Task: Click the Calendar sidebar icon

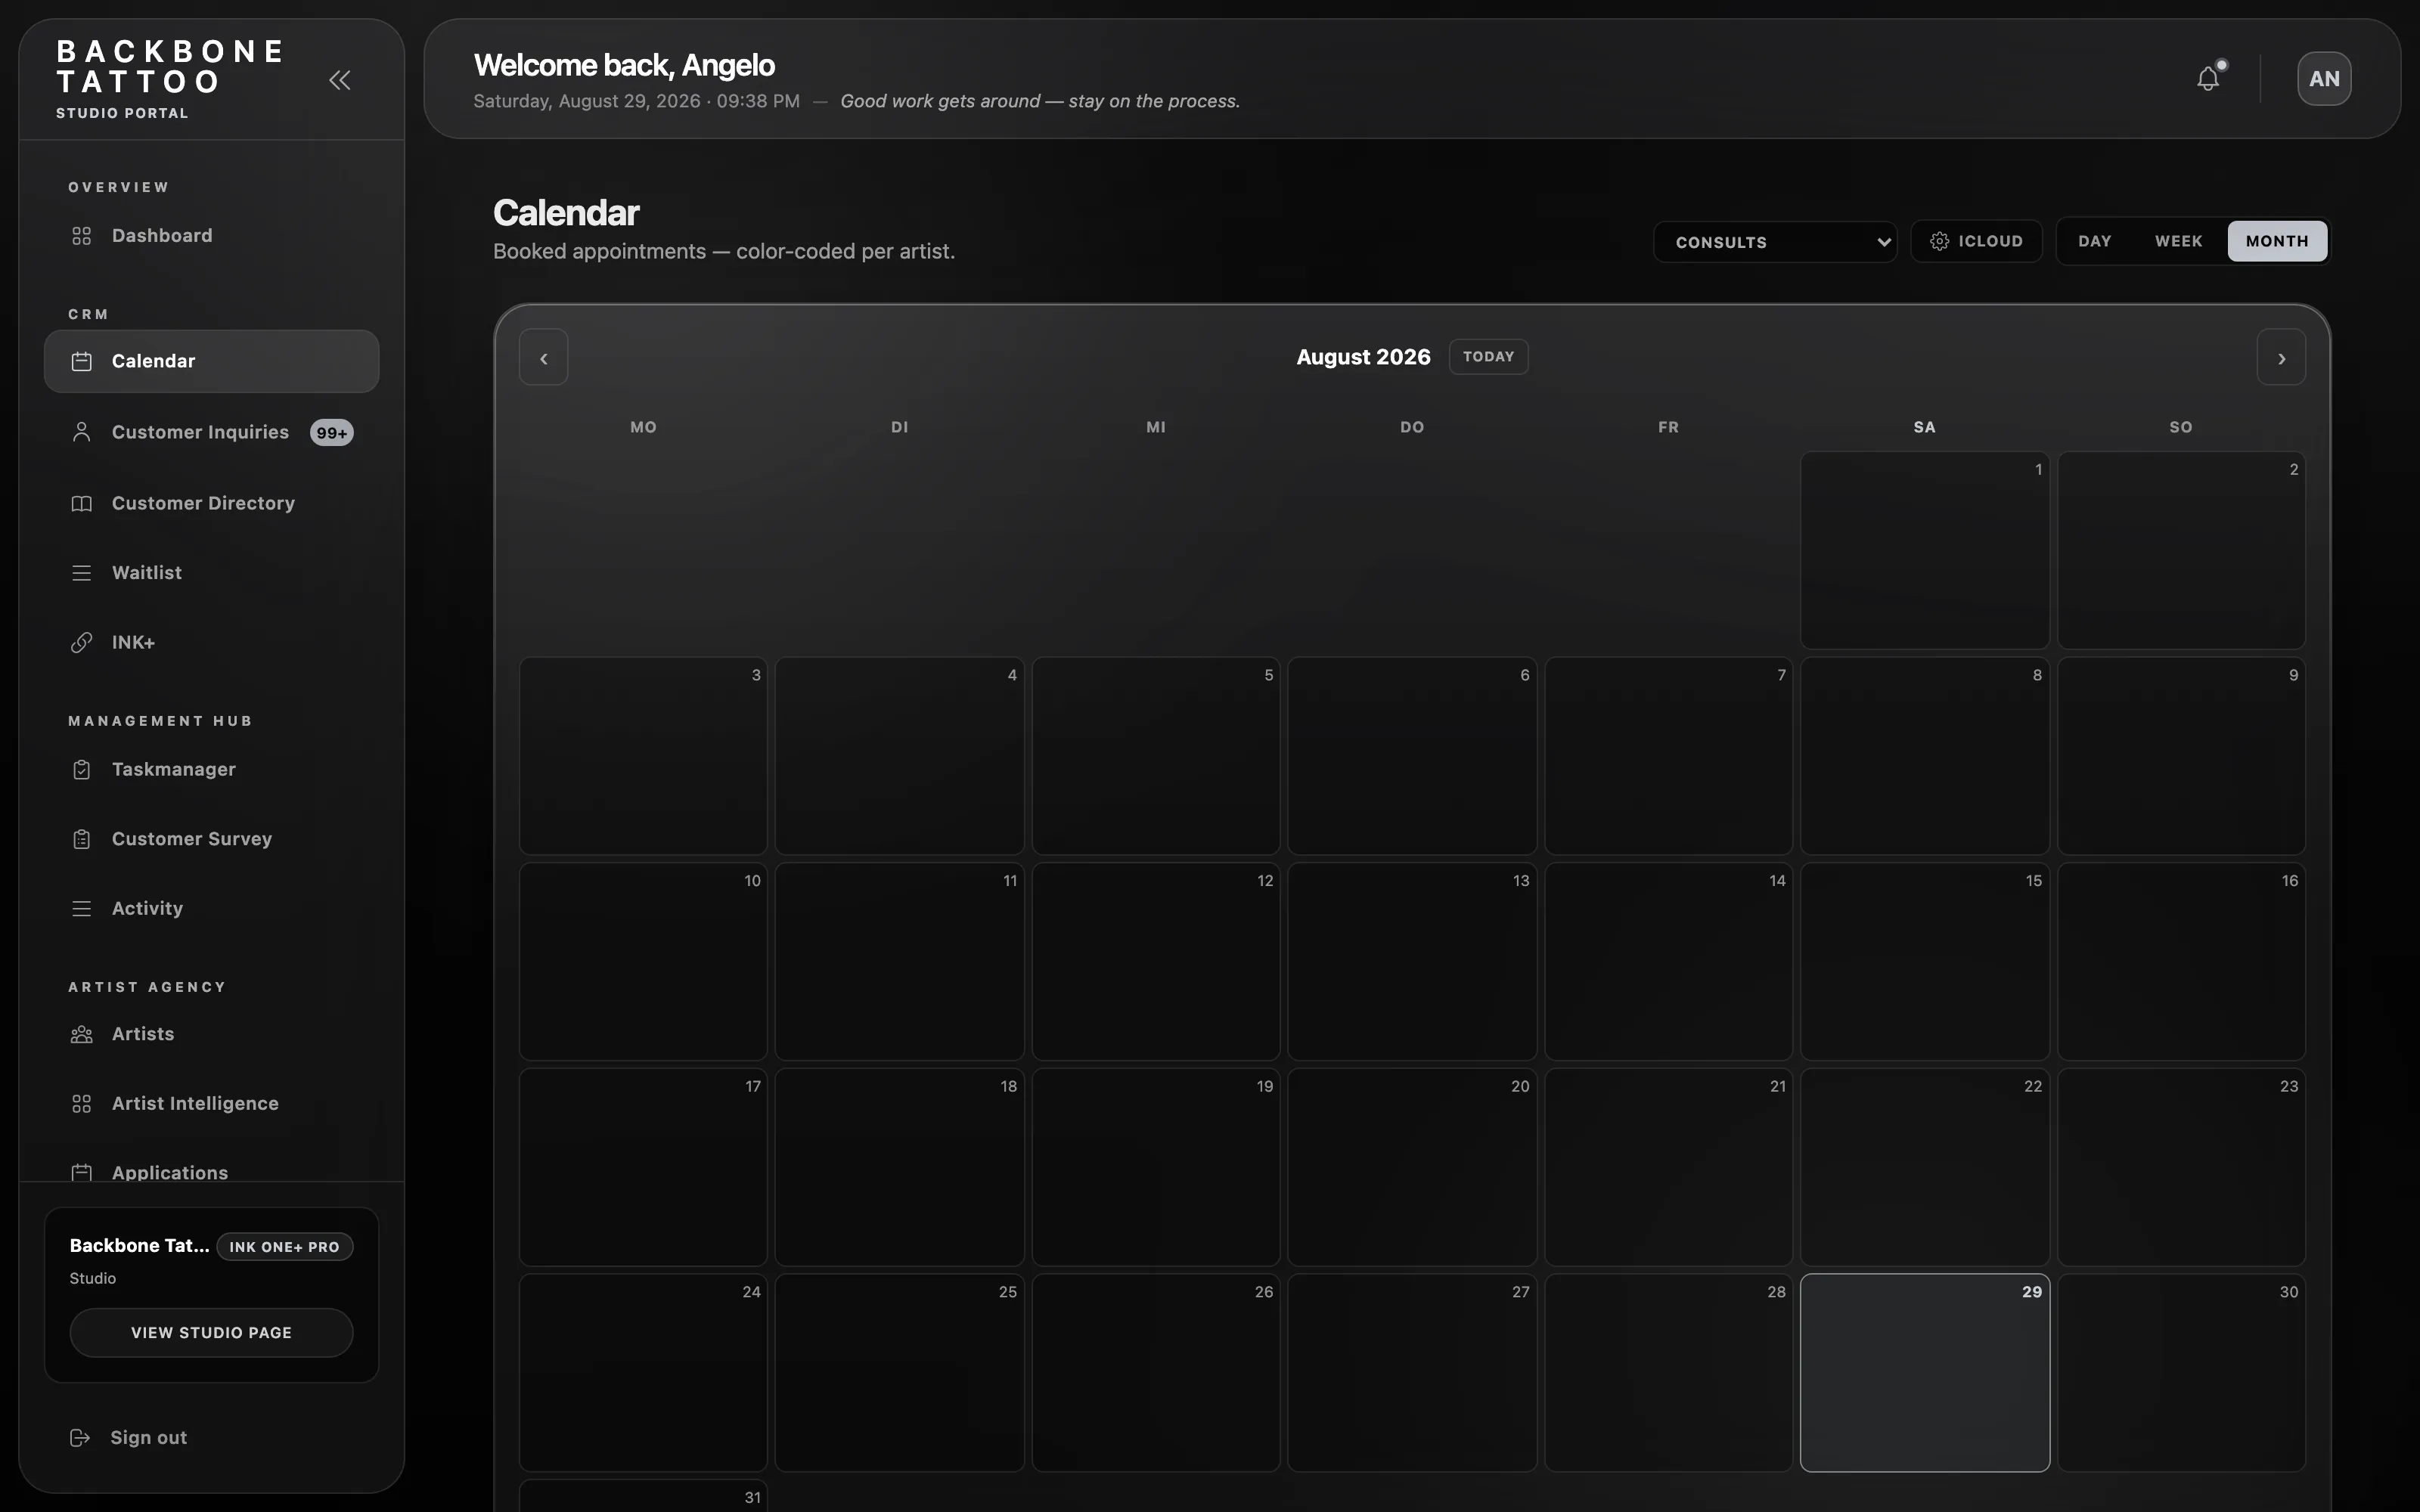Action: pyautogui.click(x=82, y=361)
